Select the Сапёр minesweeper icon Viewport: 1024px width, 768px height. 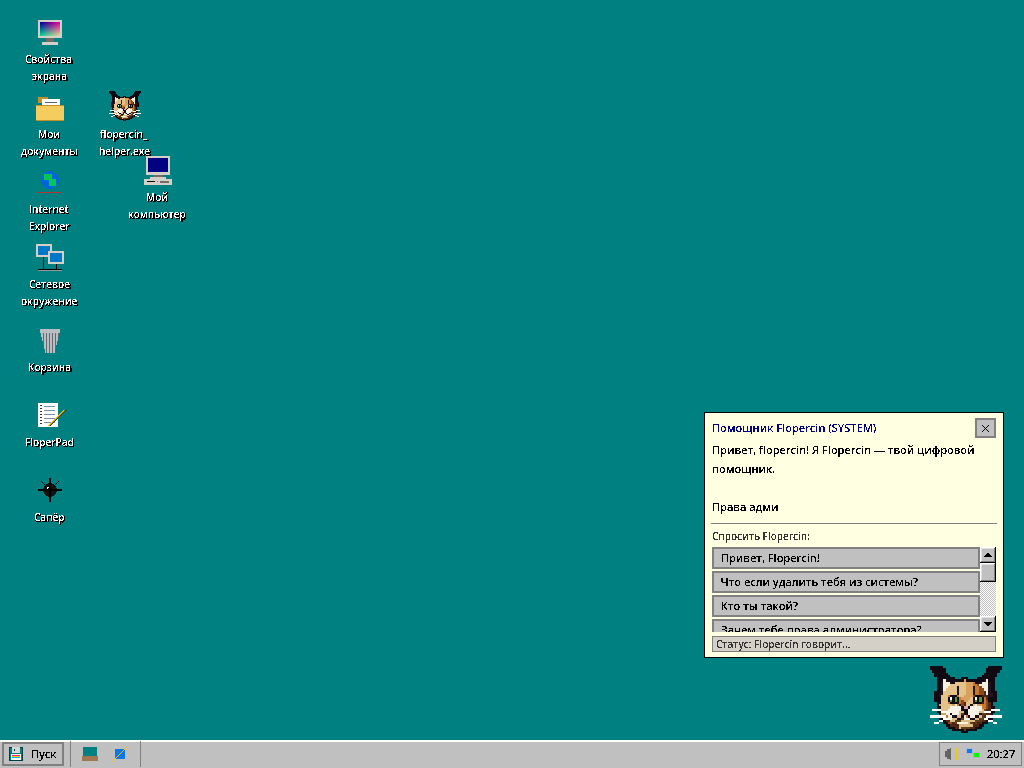tap(49, 500)
